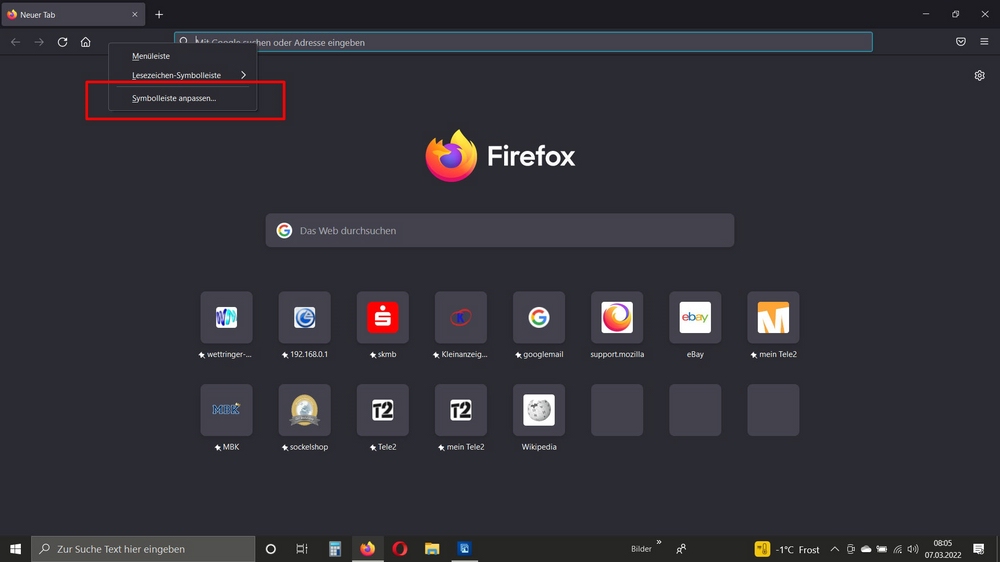Open the eBay shortcut tile

click(x=695, y=318)
